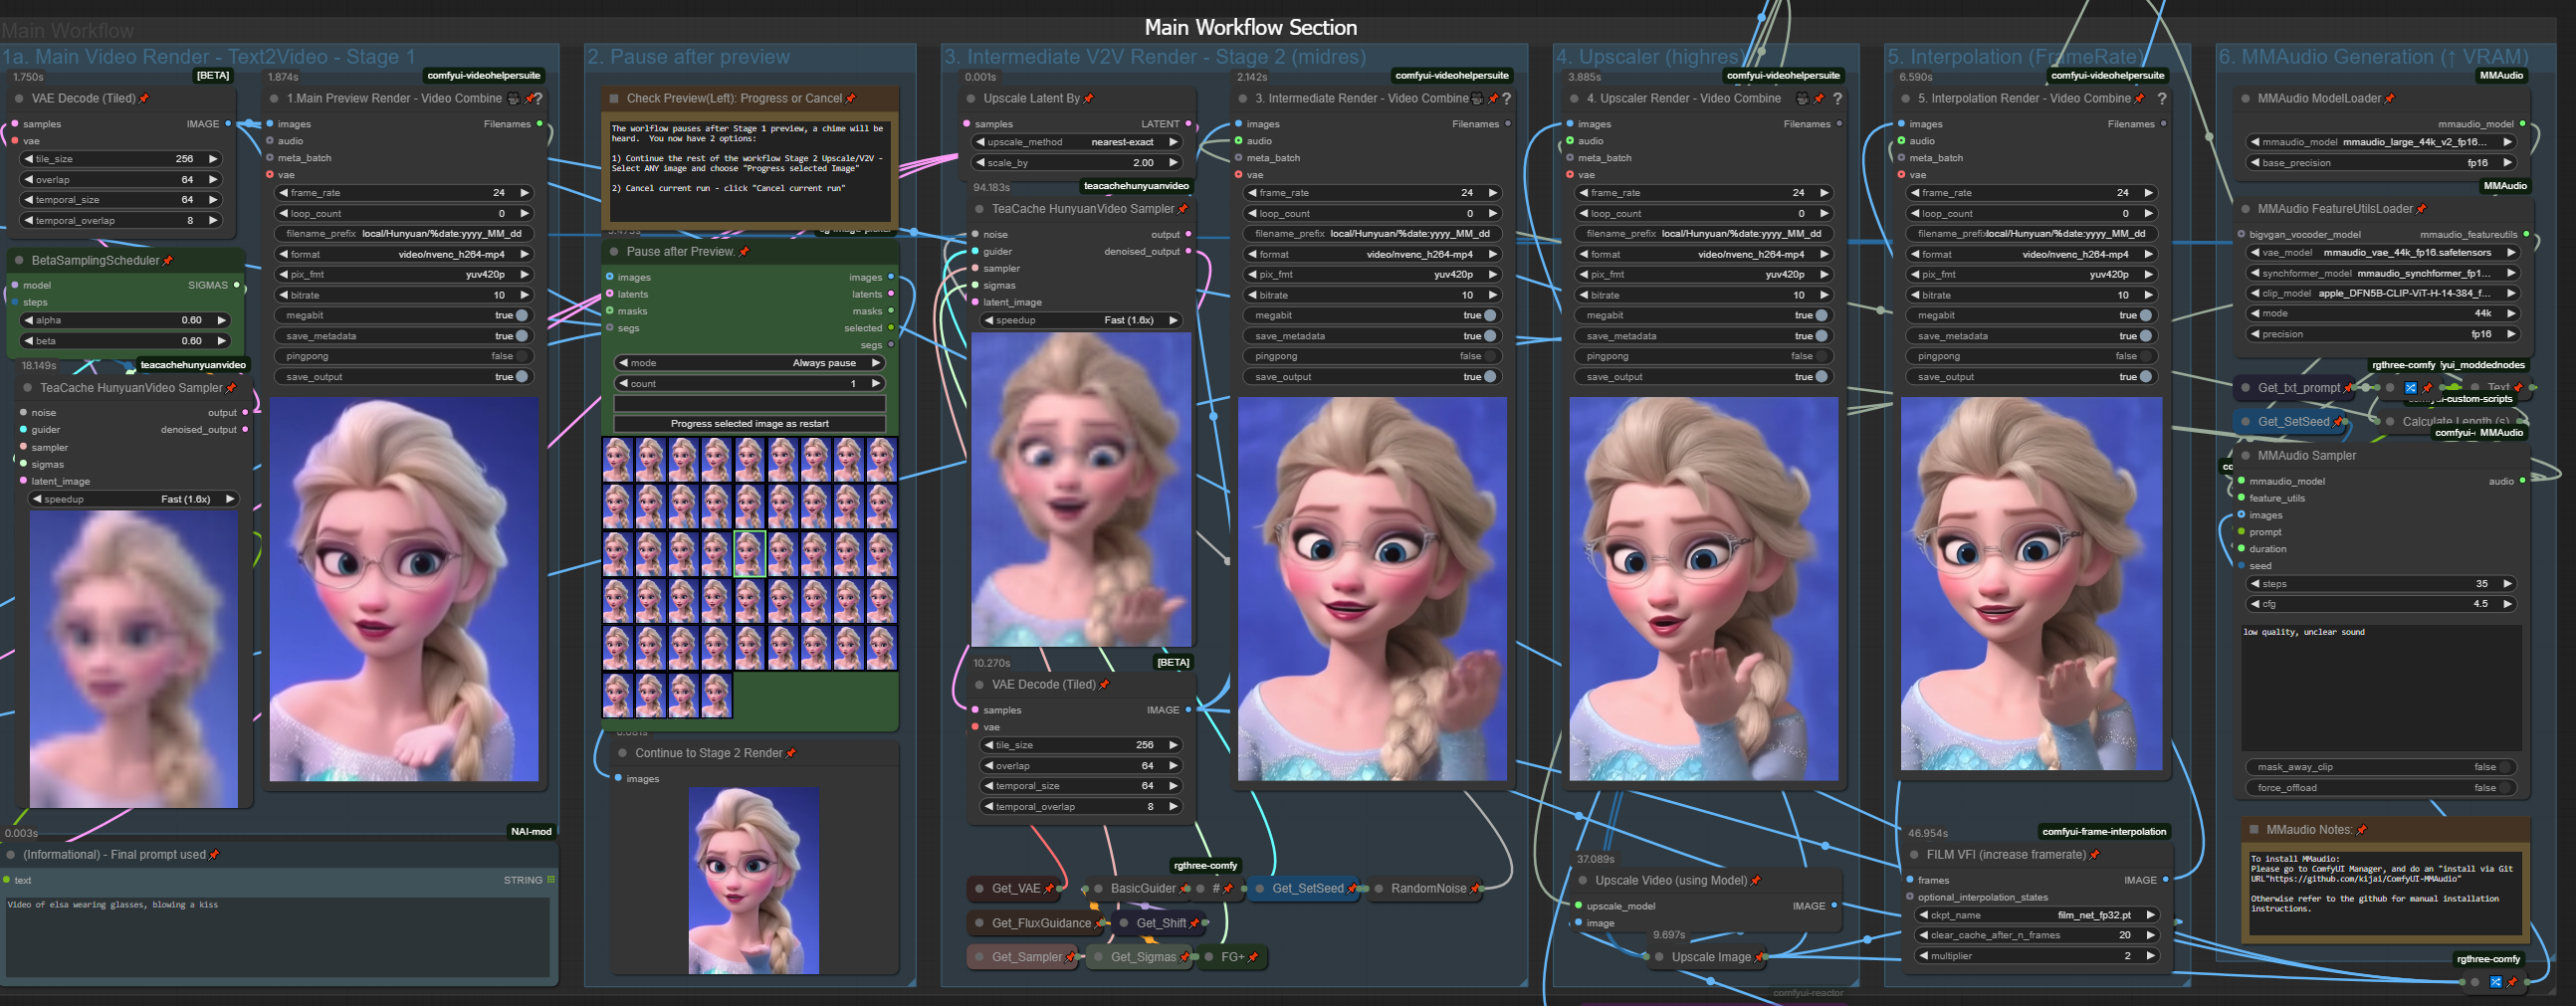Click 'Progress selected image as restart' button
Image resolution: width=2576 pixels, height=1006 pixels.
coord(749,424)
